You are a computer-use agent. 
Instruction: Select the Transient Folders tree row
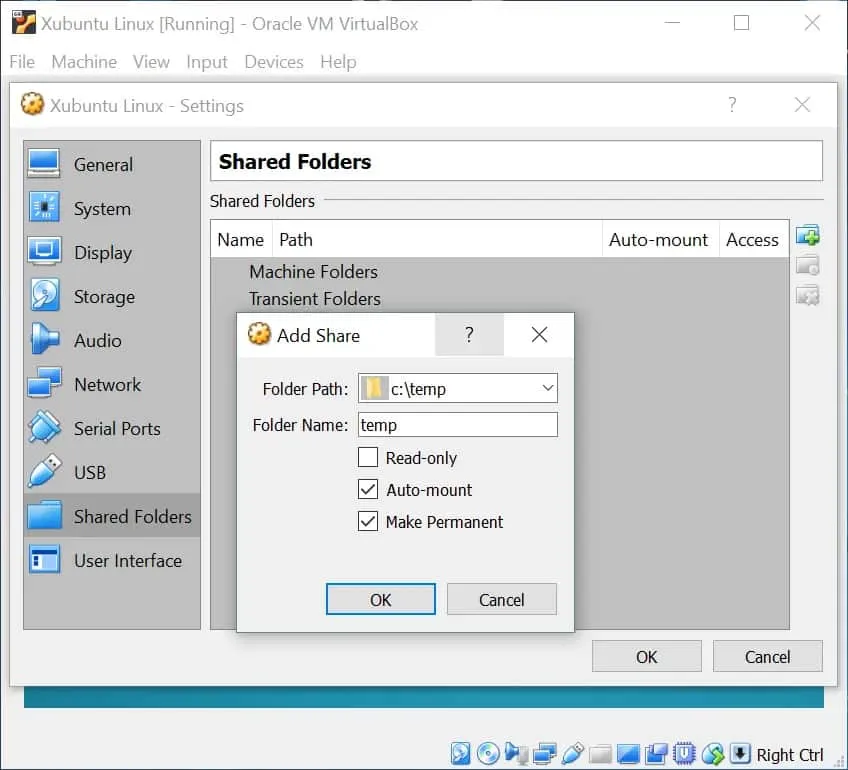314,299
